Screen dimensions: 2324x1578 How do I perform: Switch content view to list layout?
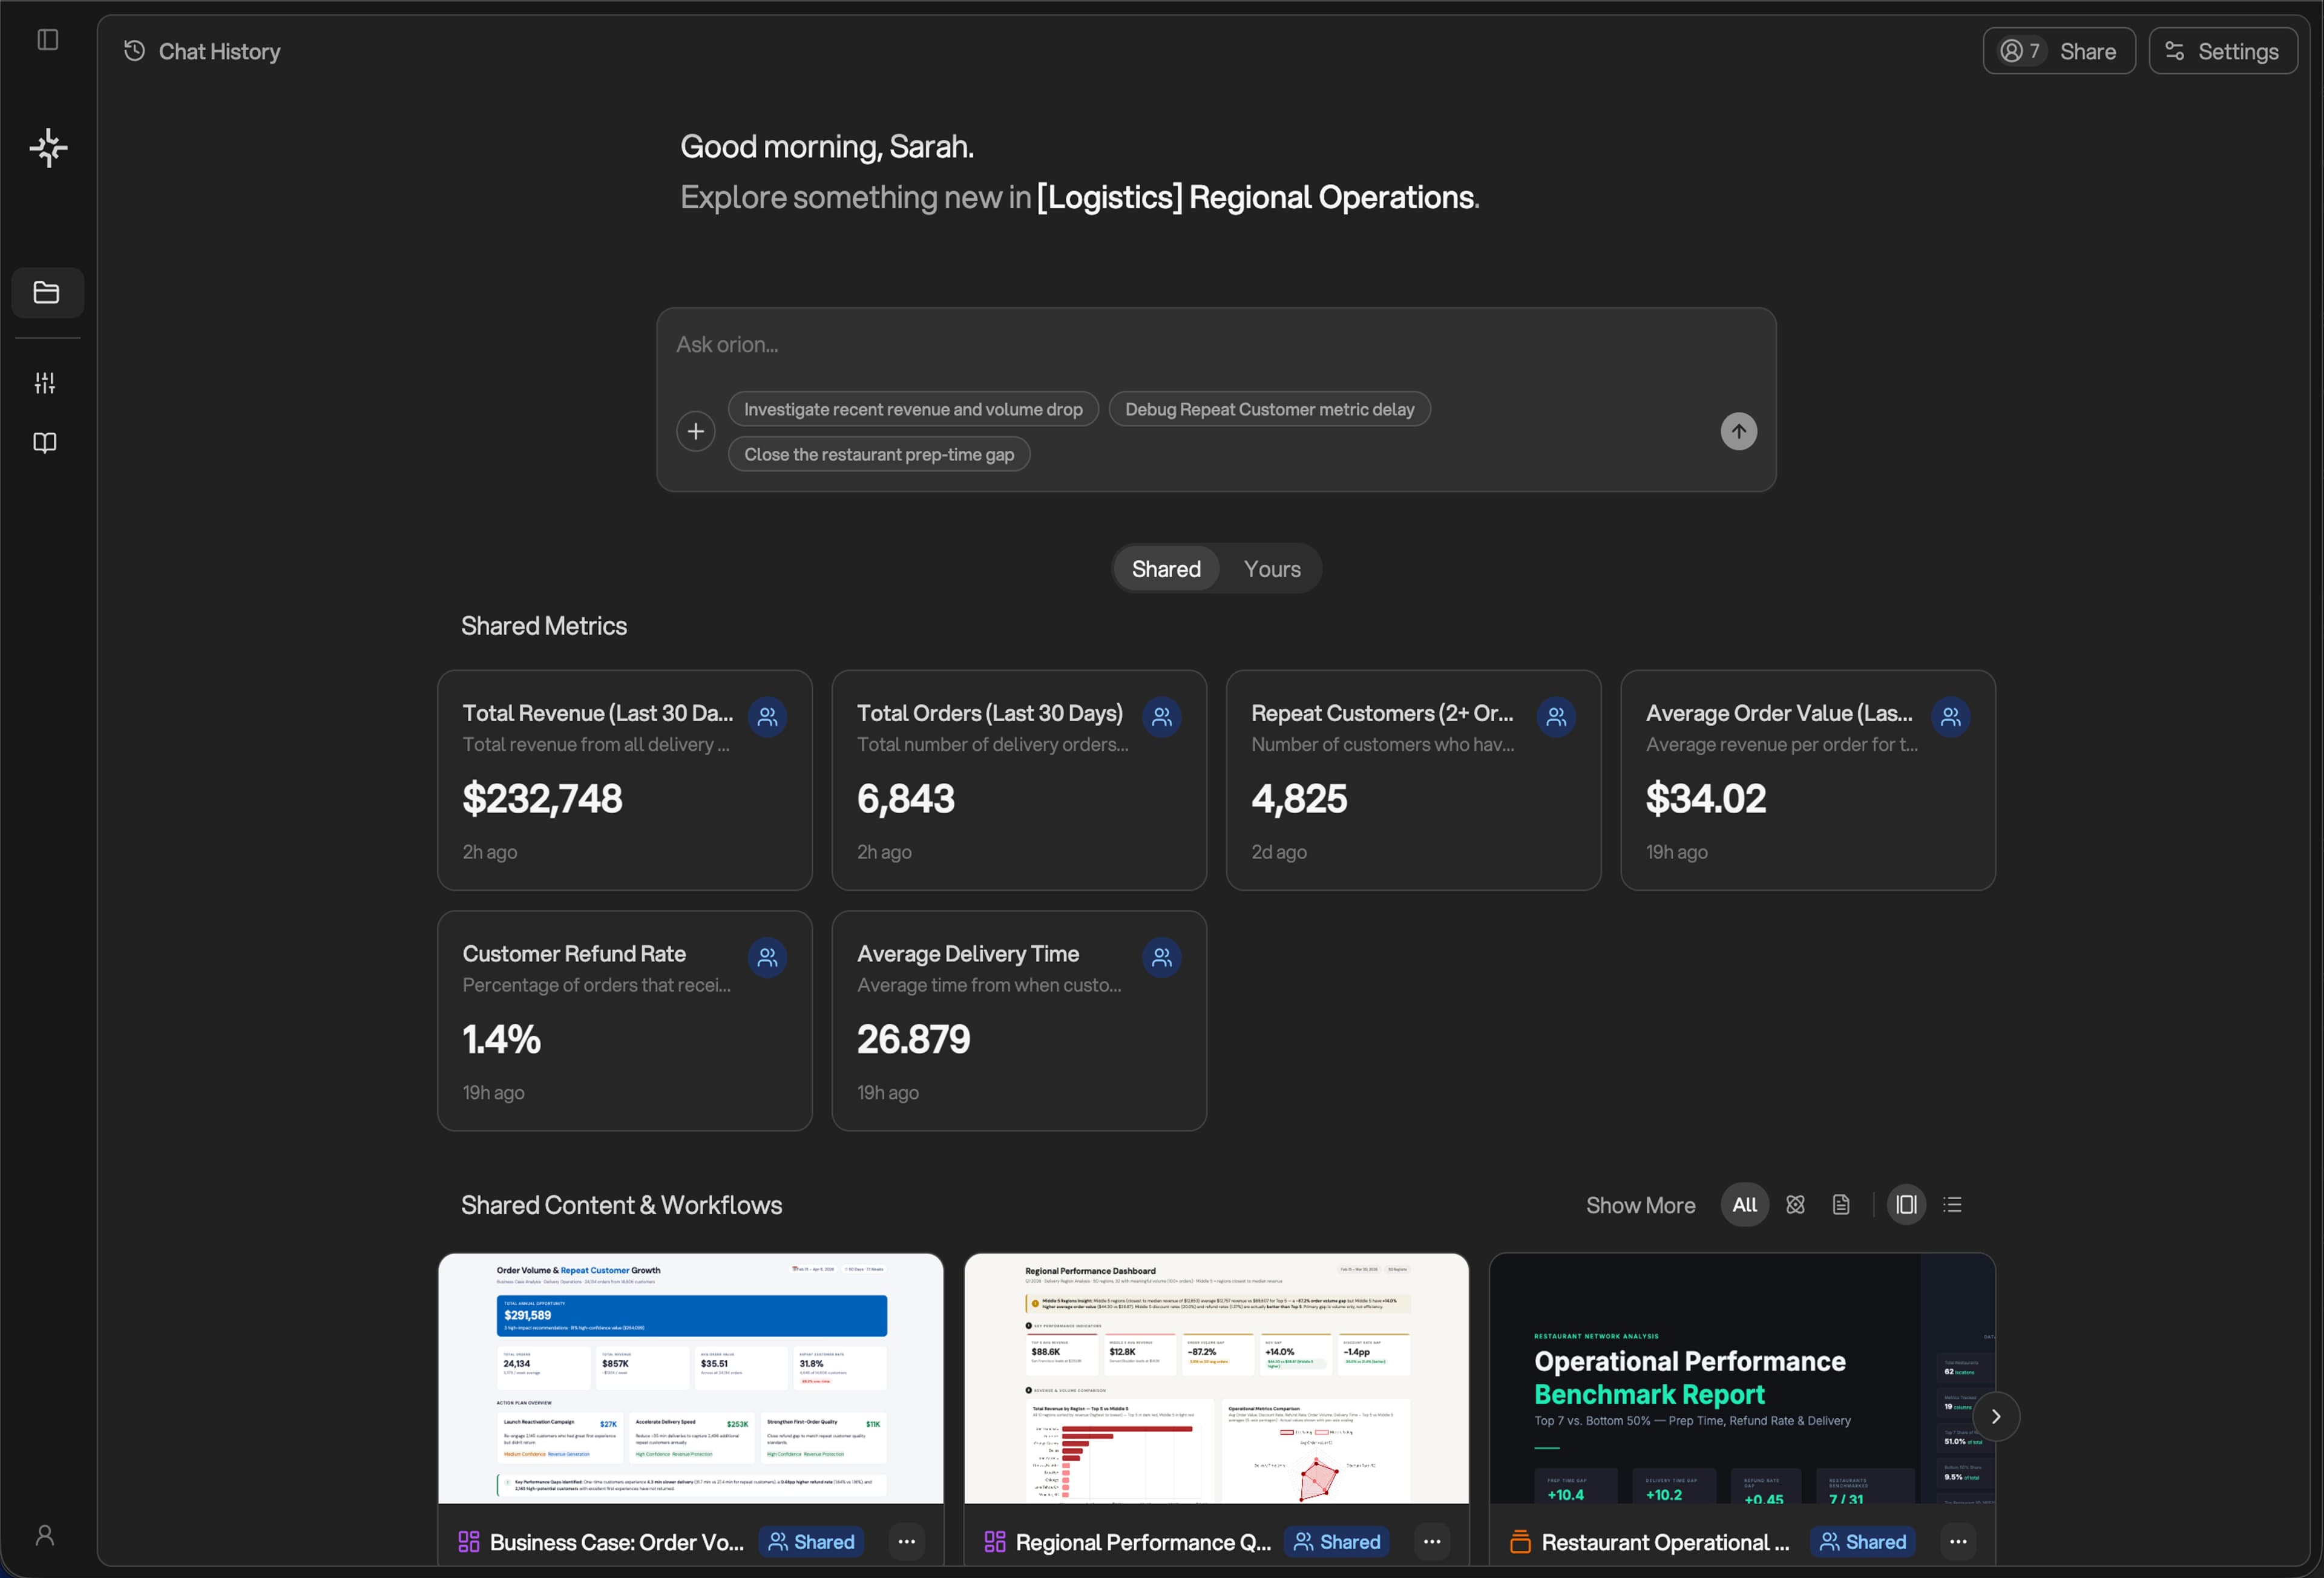point(1952,1204)
